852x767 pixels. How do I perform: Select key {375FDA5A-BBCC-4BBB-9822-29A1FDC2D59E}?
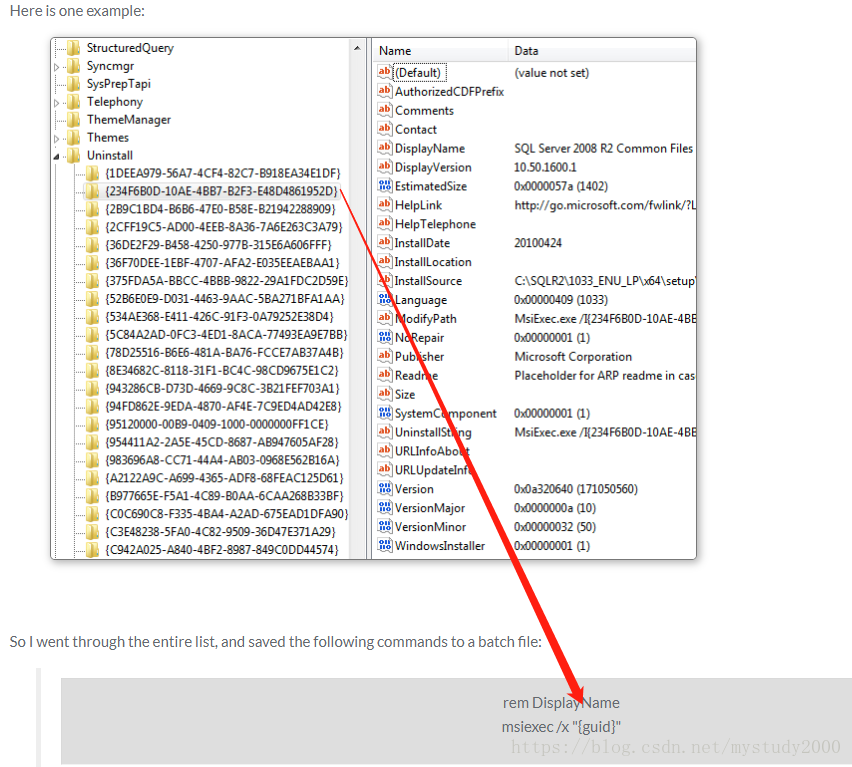227,281
